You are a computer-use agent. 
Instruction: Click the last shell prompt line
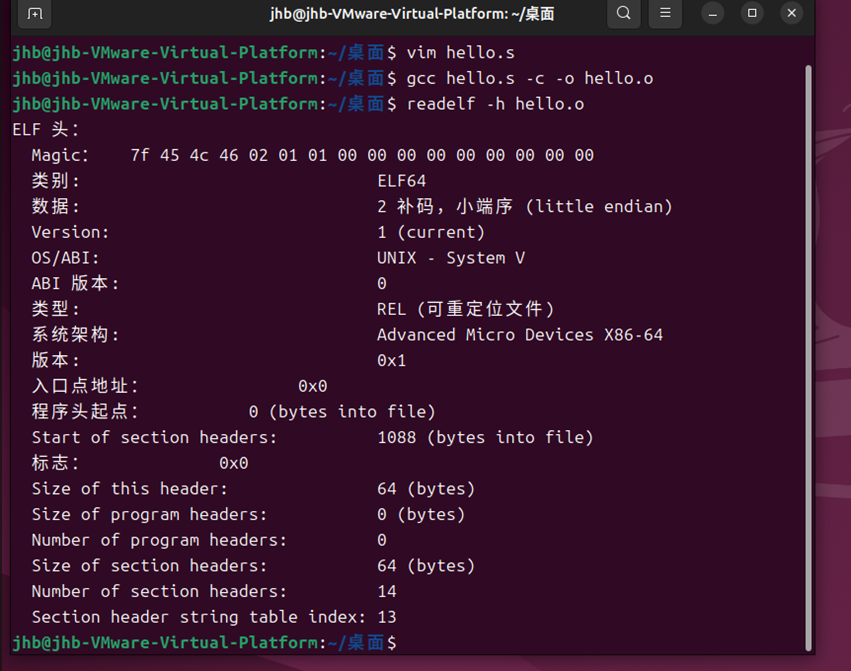point(204,643)
